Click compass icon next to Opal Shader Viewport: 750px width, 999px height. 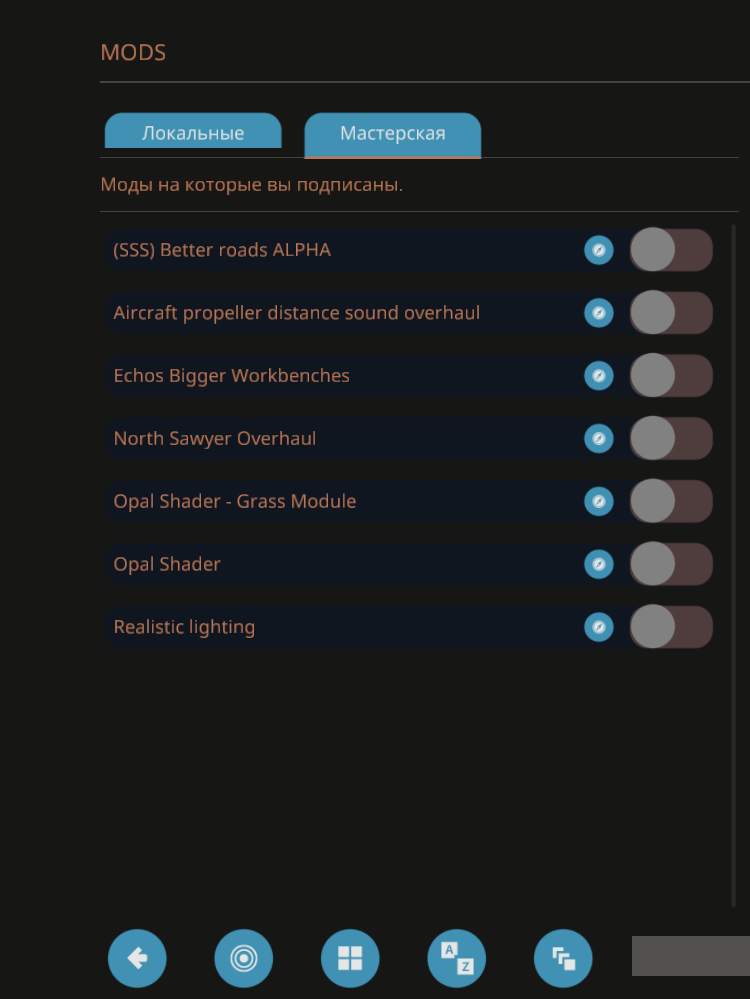click(x=598, y=564)
